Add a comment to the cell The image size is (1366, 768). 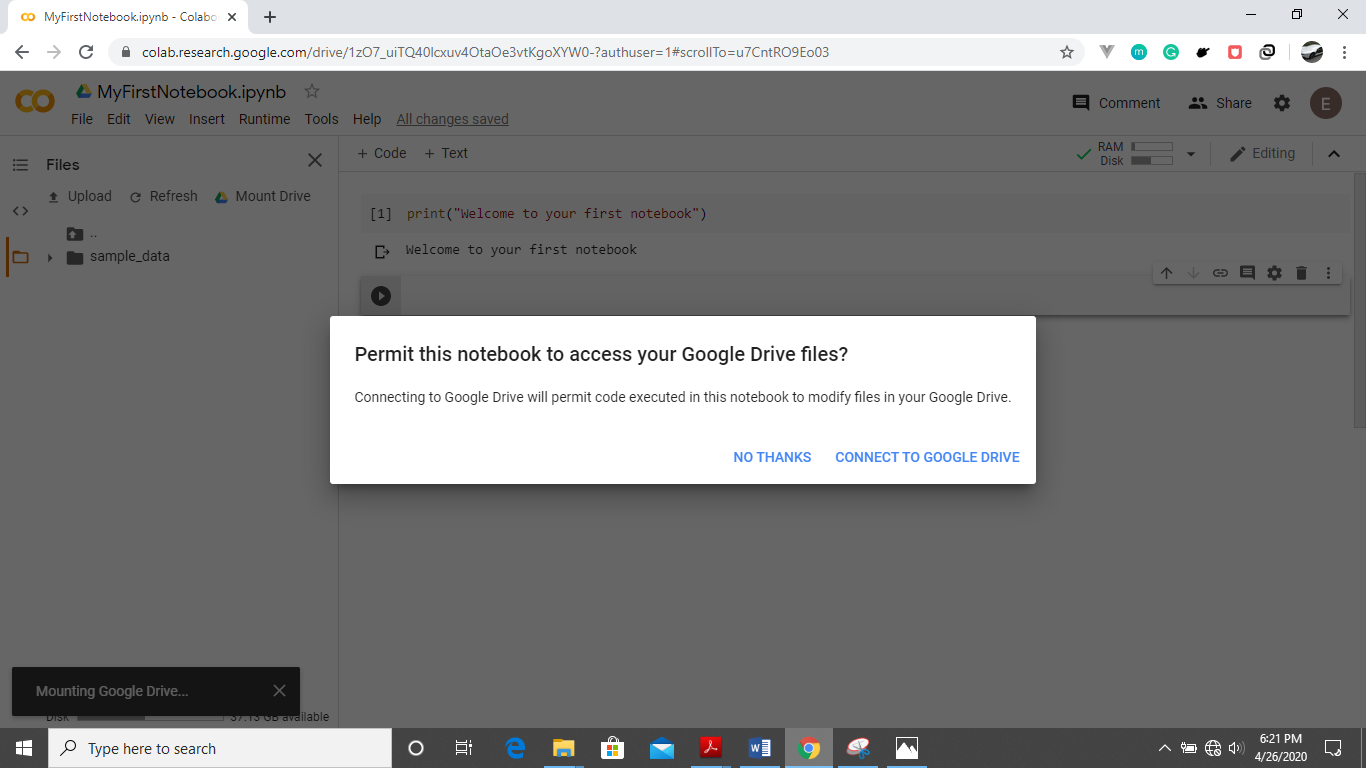point(1247,273)
